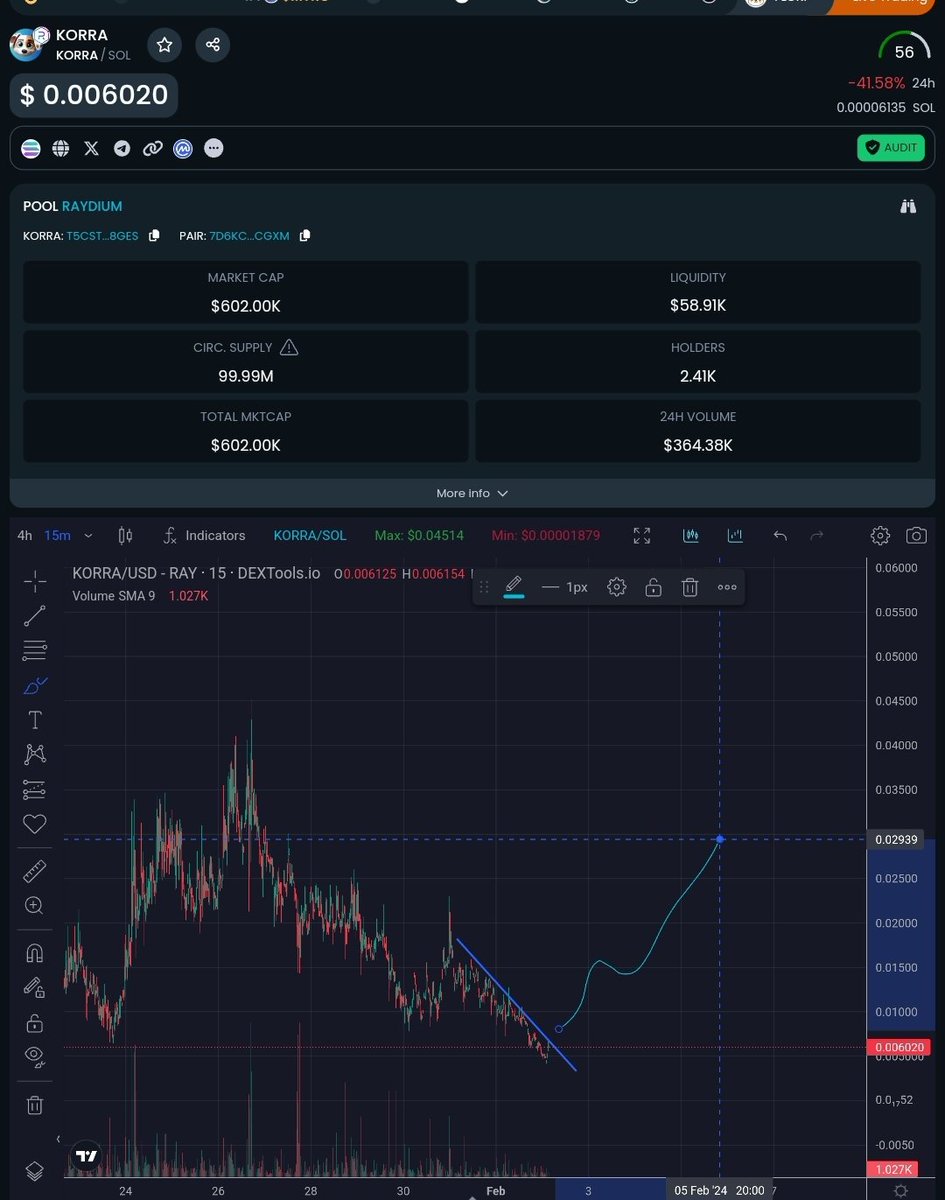945x1200 pixels.
Task: Switch to the 4h timeframe
Action: pos(24,535)
